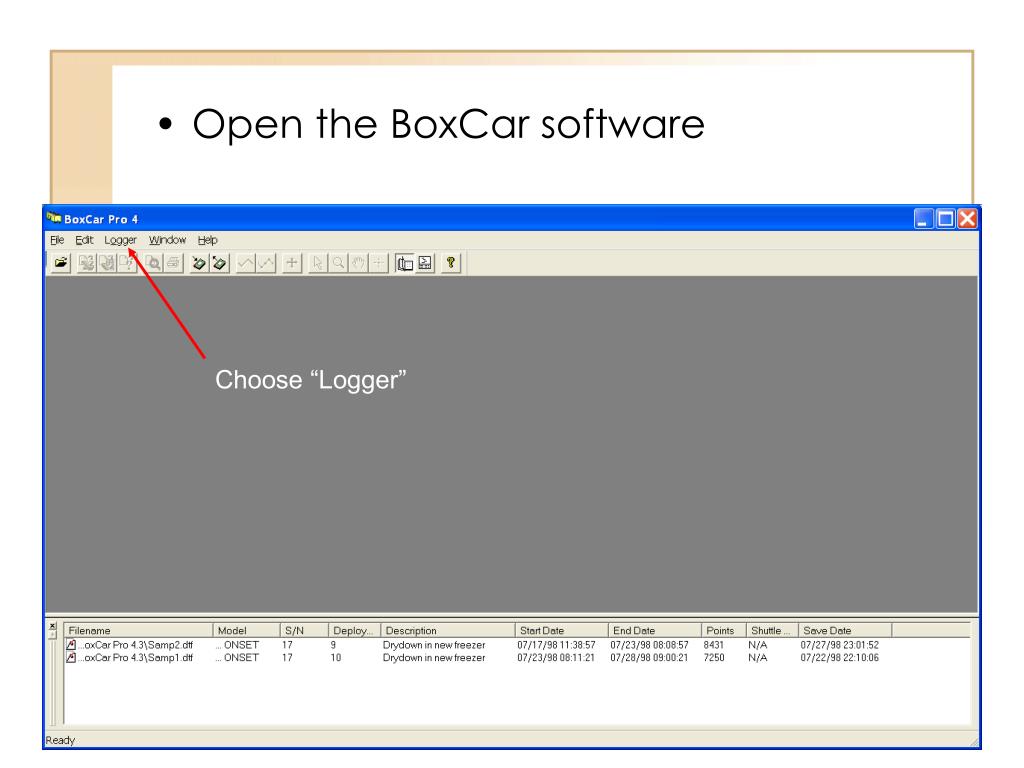Click save date 07/27/98 23:01:52
The height and width of the screenshot is (768, 1024).
(x=840, y=645)
